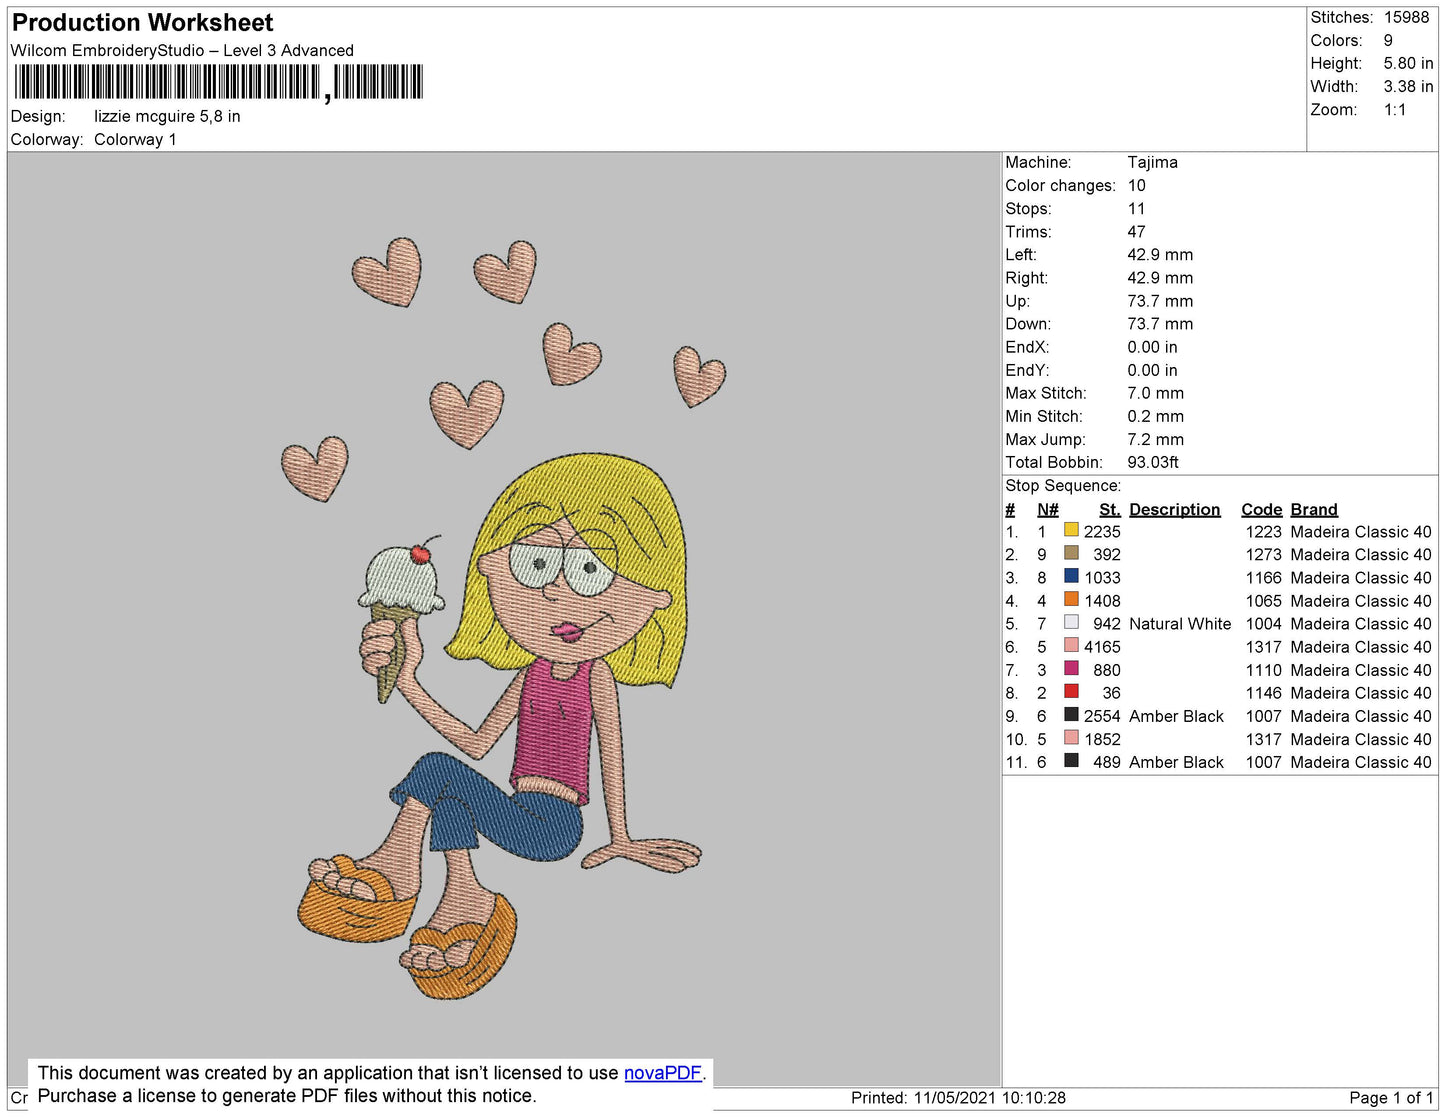Click the stitch count "1852" in stop 10

pos(1102,739)
